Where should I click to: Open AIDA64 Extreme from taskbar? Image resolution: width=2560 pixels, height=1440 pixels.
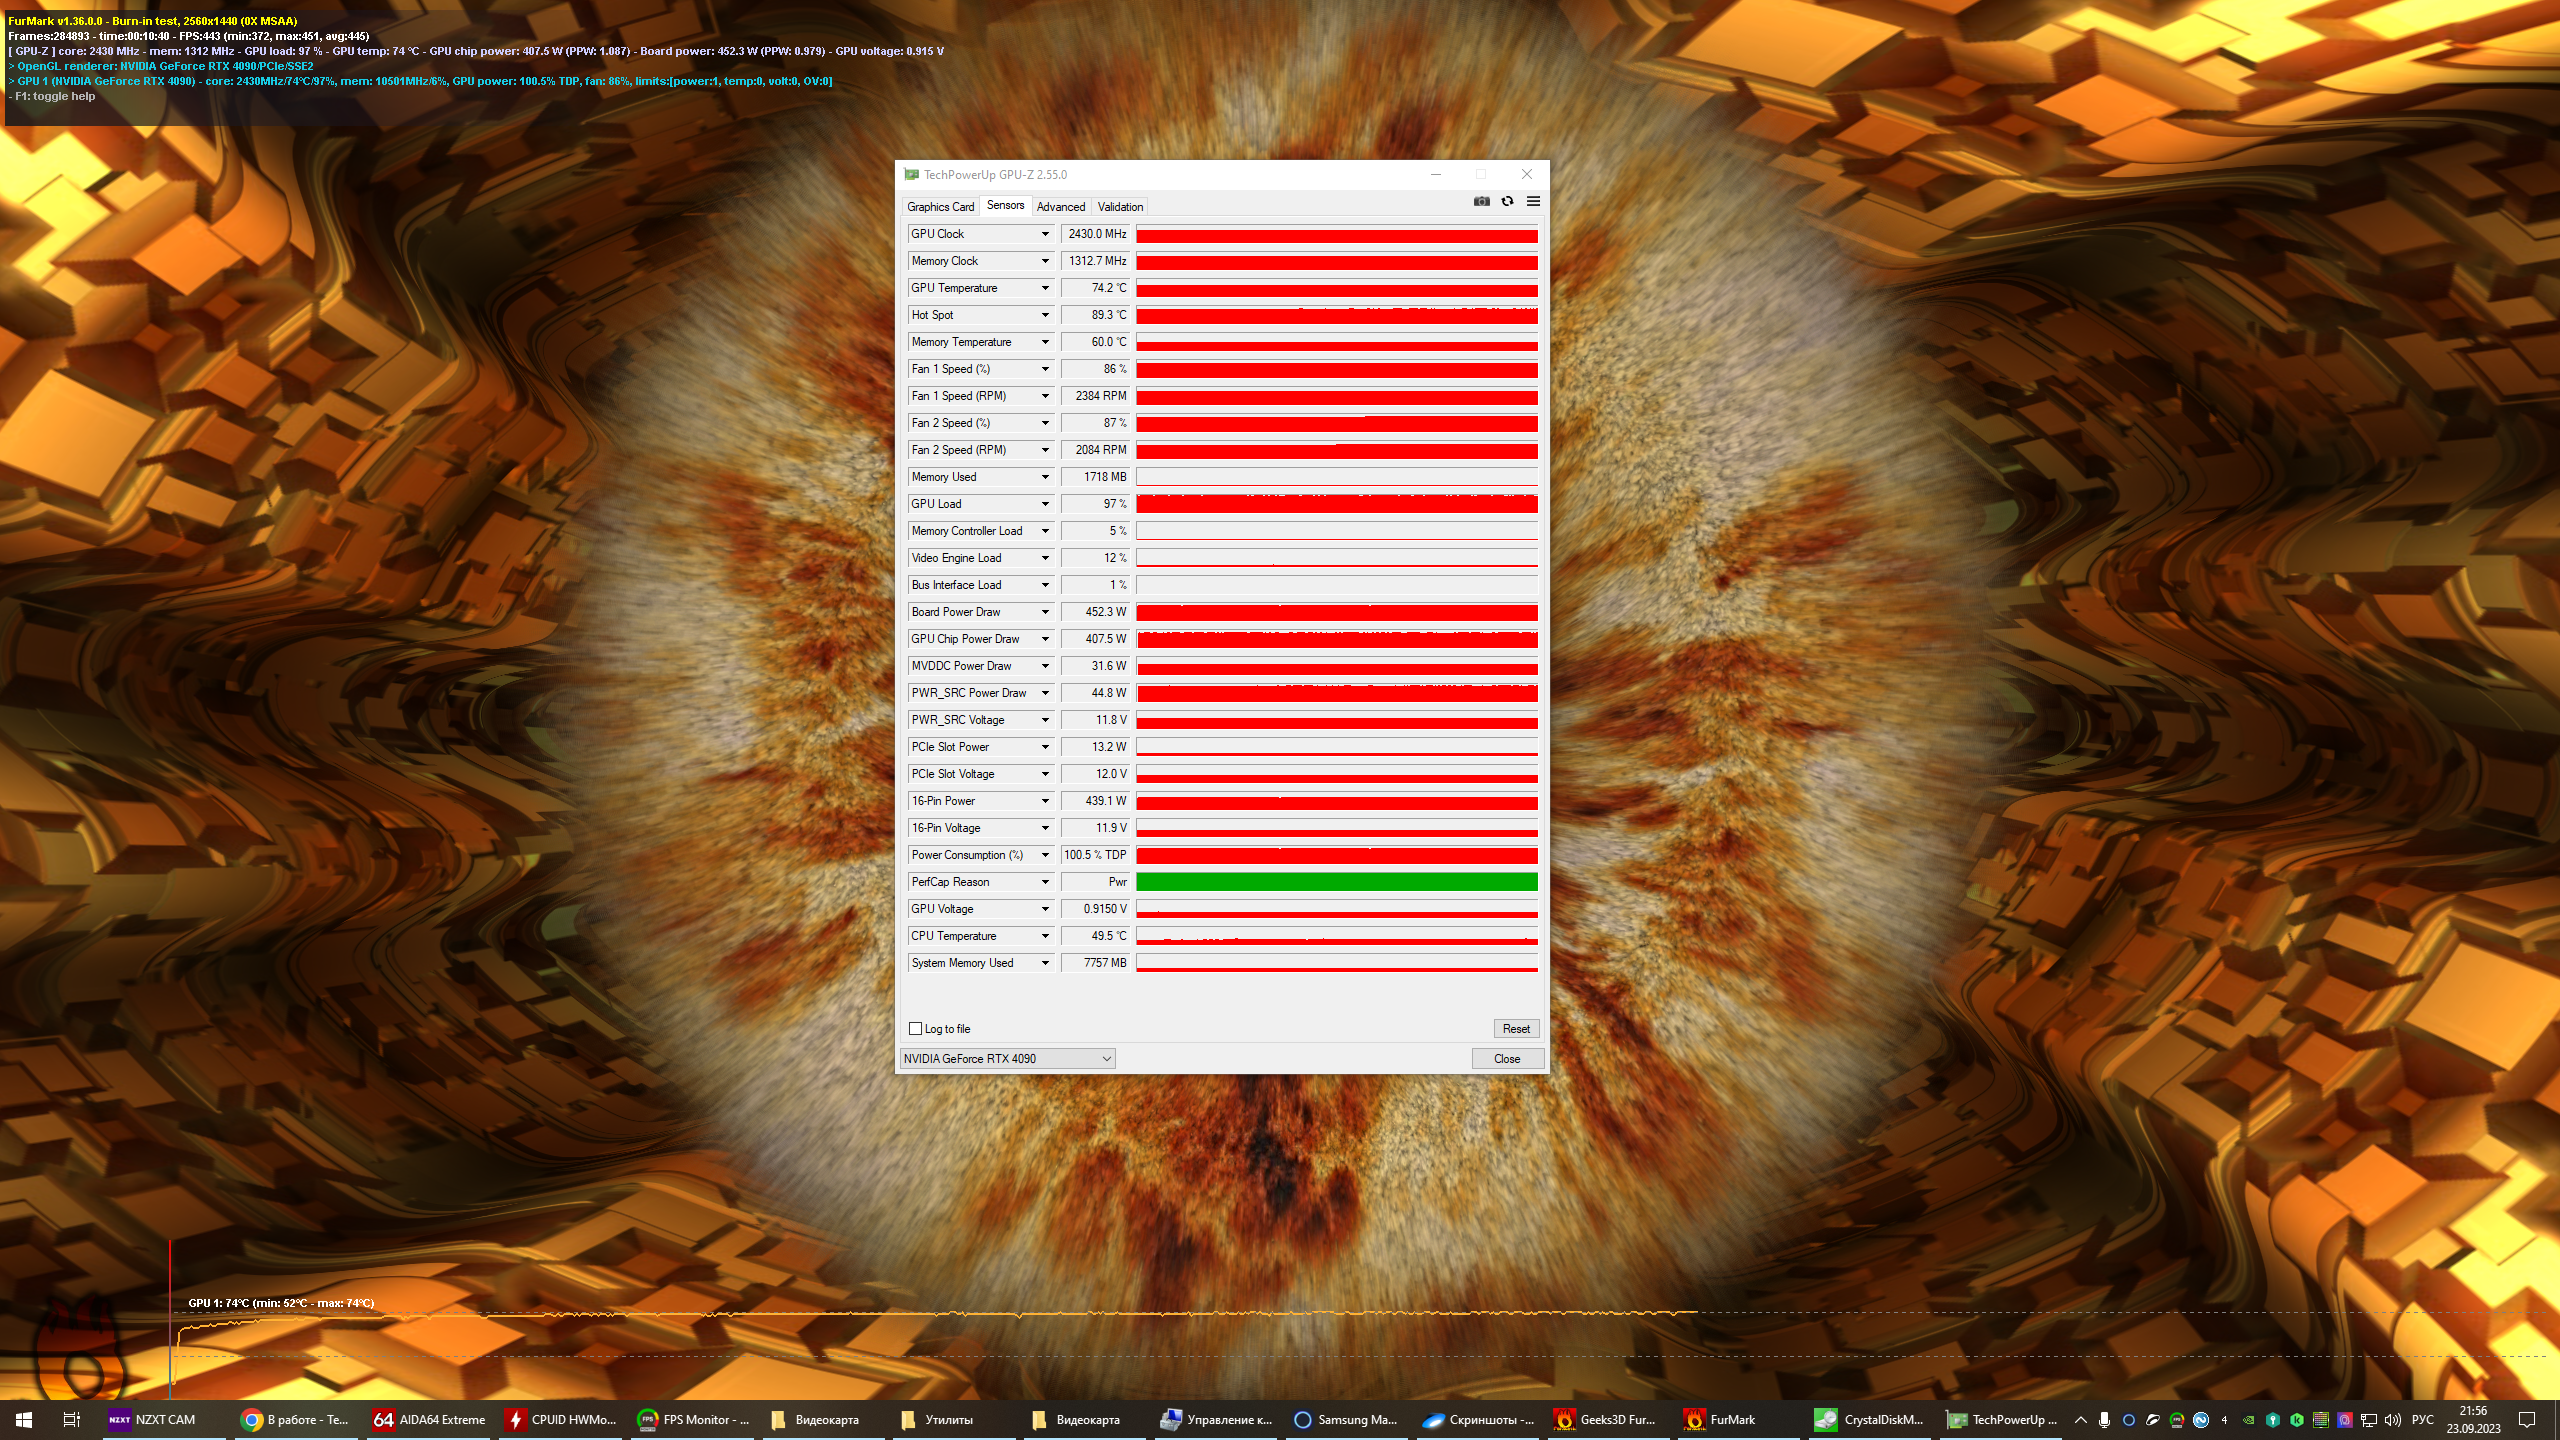pos(429,1419)
